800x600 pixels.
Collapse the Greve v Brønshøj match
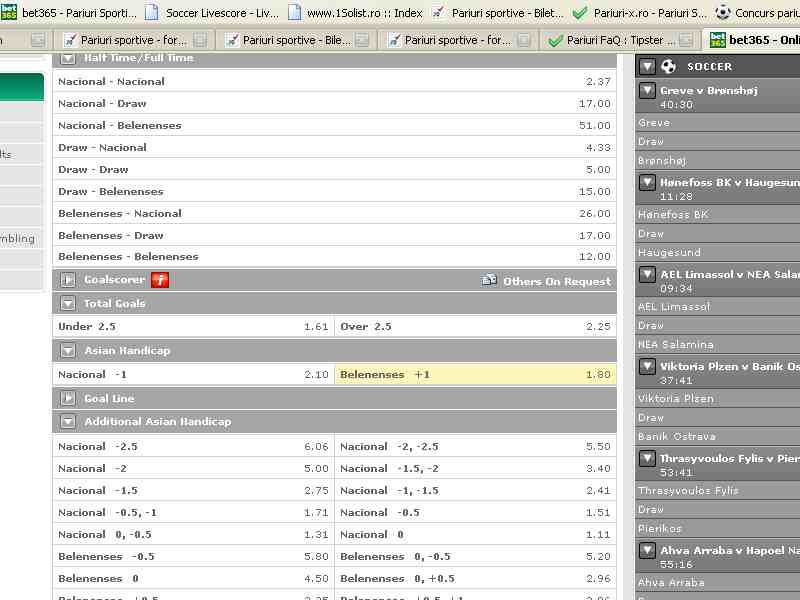pos(647,91)
